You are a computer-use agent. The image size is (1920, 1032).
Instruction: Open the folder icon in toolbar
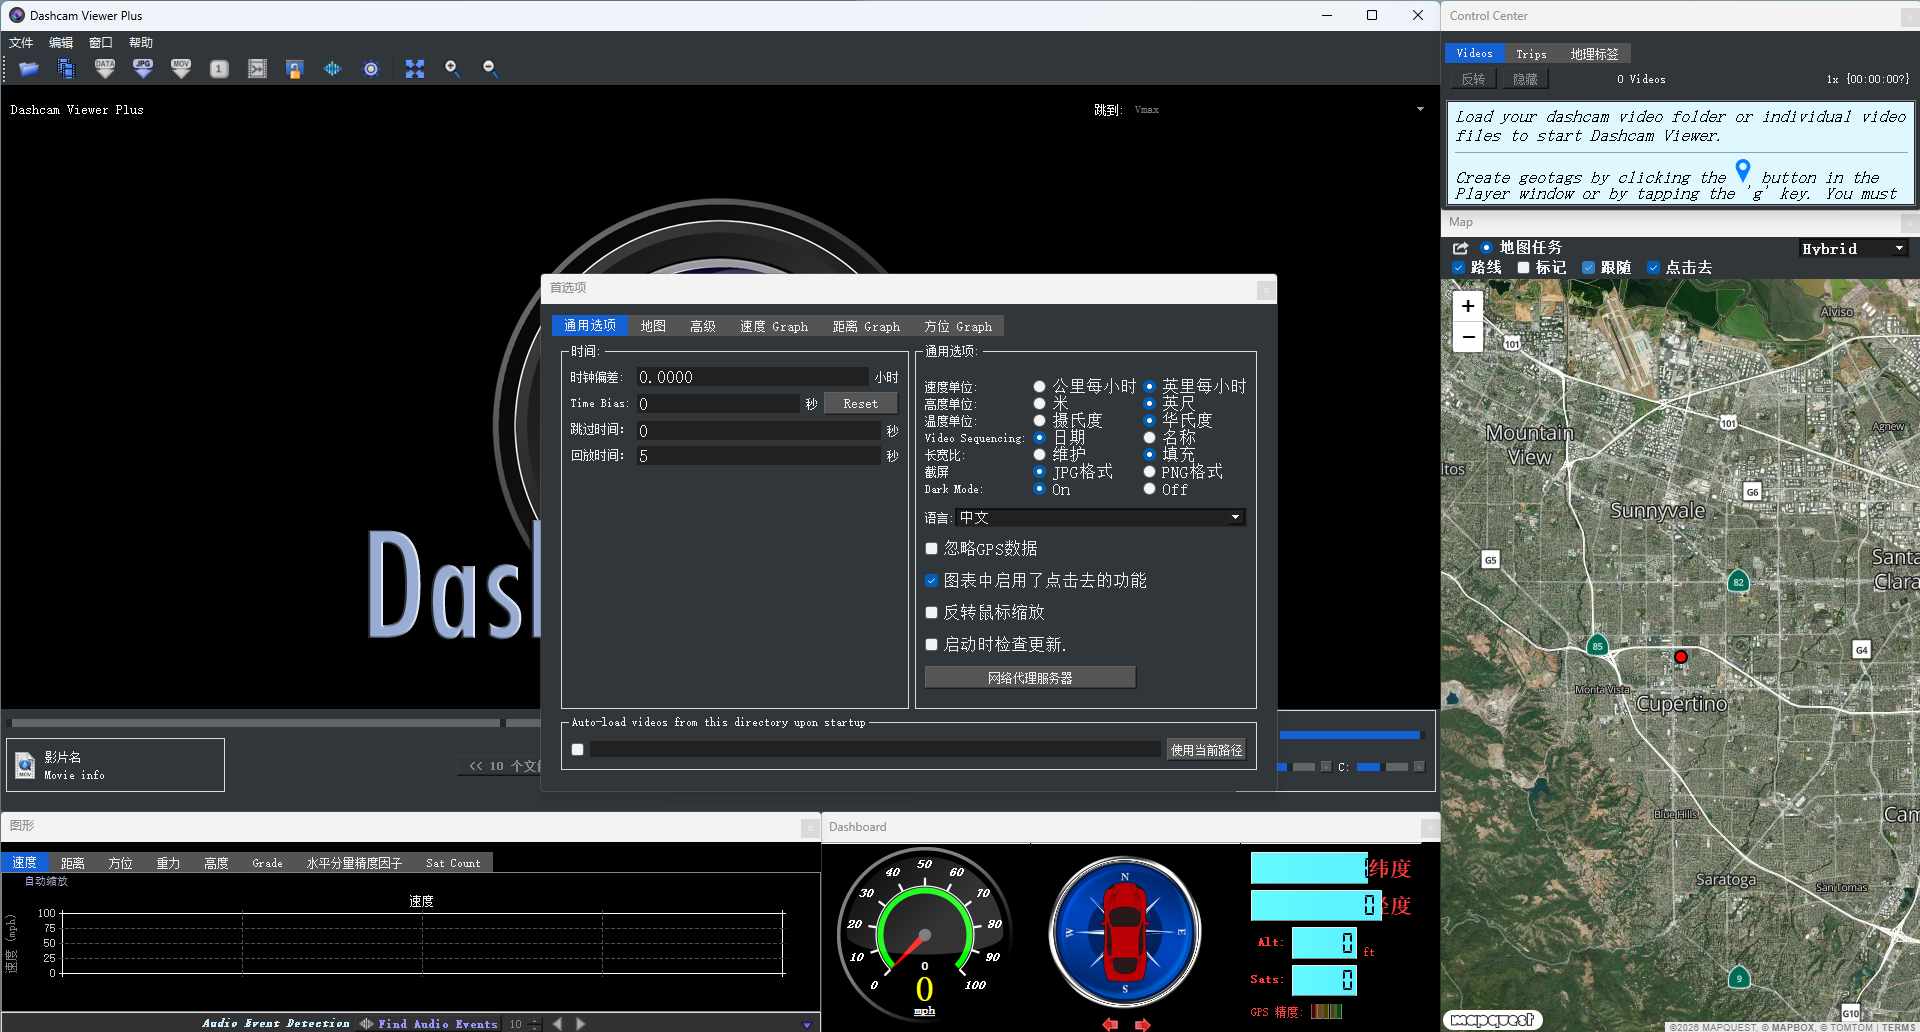pyautogui.click(x=28, y=69)
